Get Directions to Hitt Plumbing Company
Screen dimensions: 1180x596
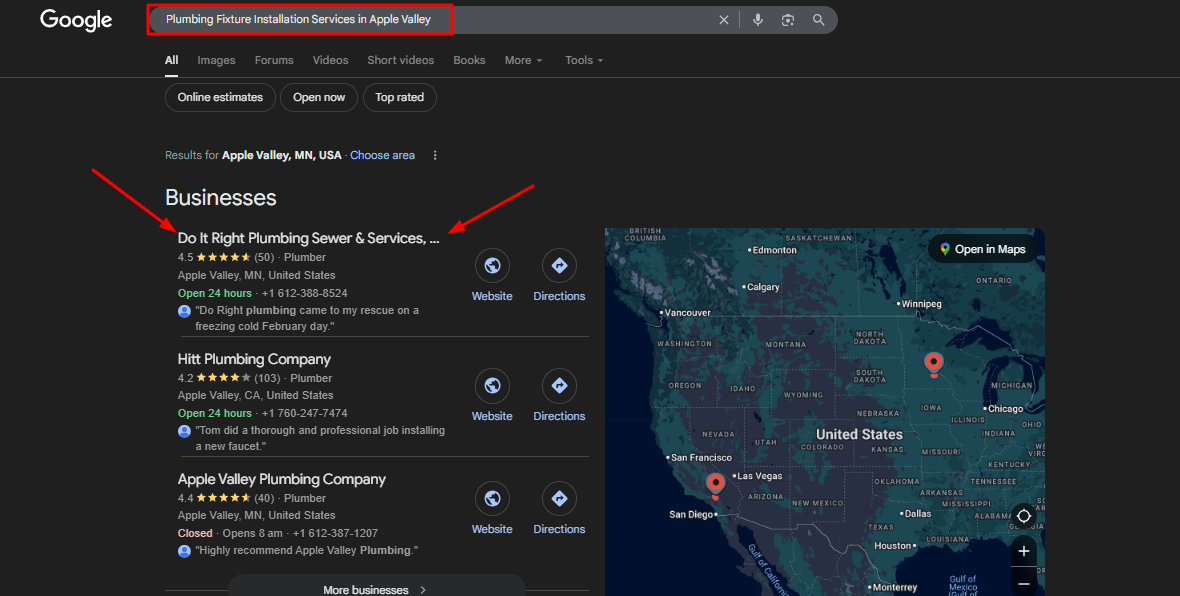click(x=559, y=387)
